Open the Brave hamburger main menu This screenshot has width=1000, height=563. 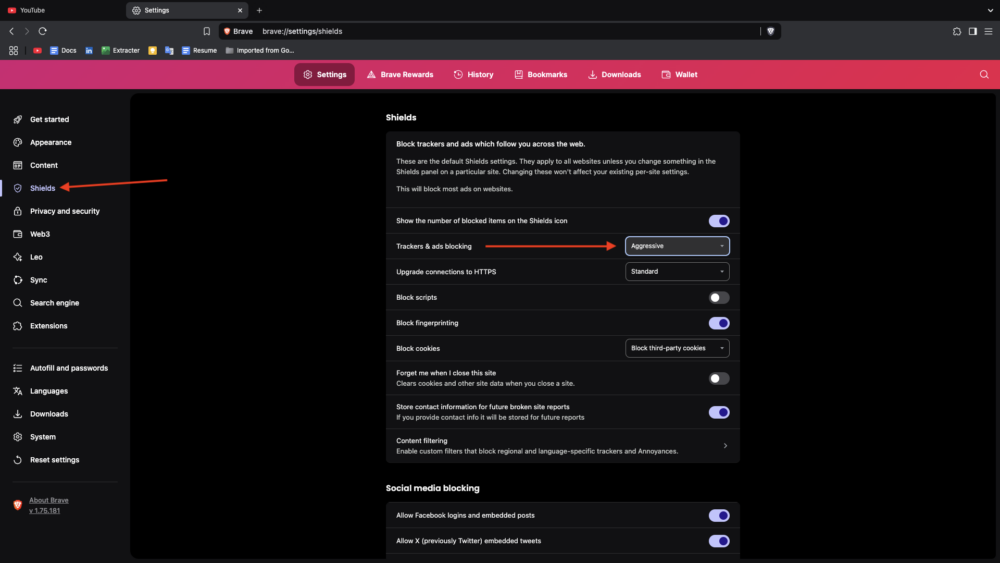pyautogui.click(x=988, y=31)
